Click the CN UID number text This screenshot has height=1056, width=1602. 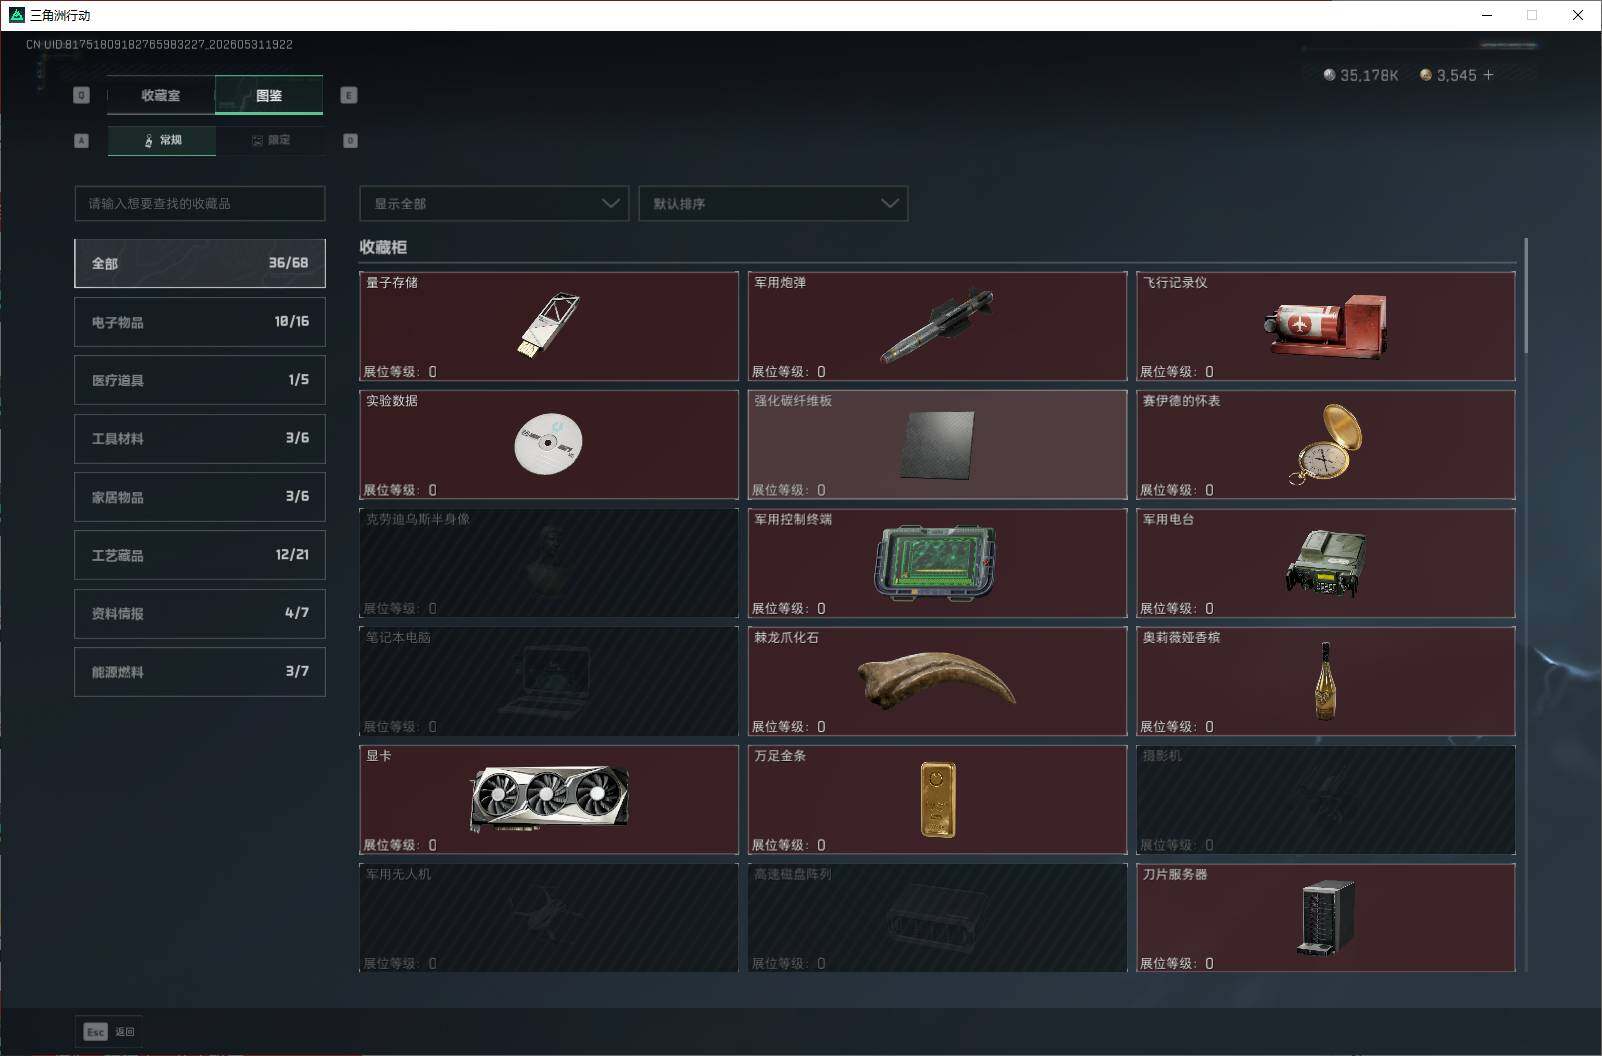point(160,45)
